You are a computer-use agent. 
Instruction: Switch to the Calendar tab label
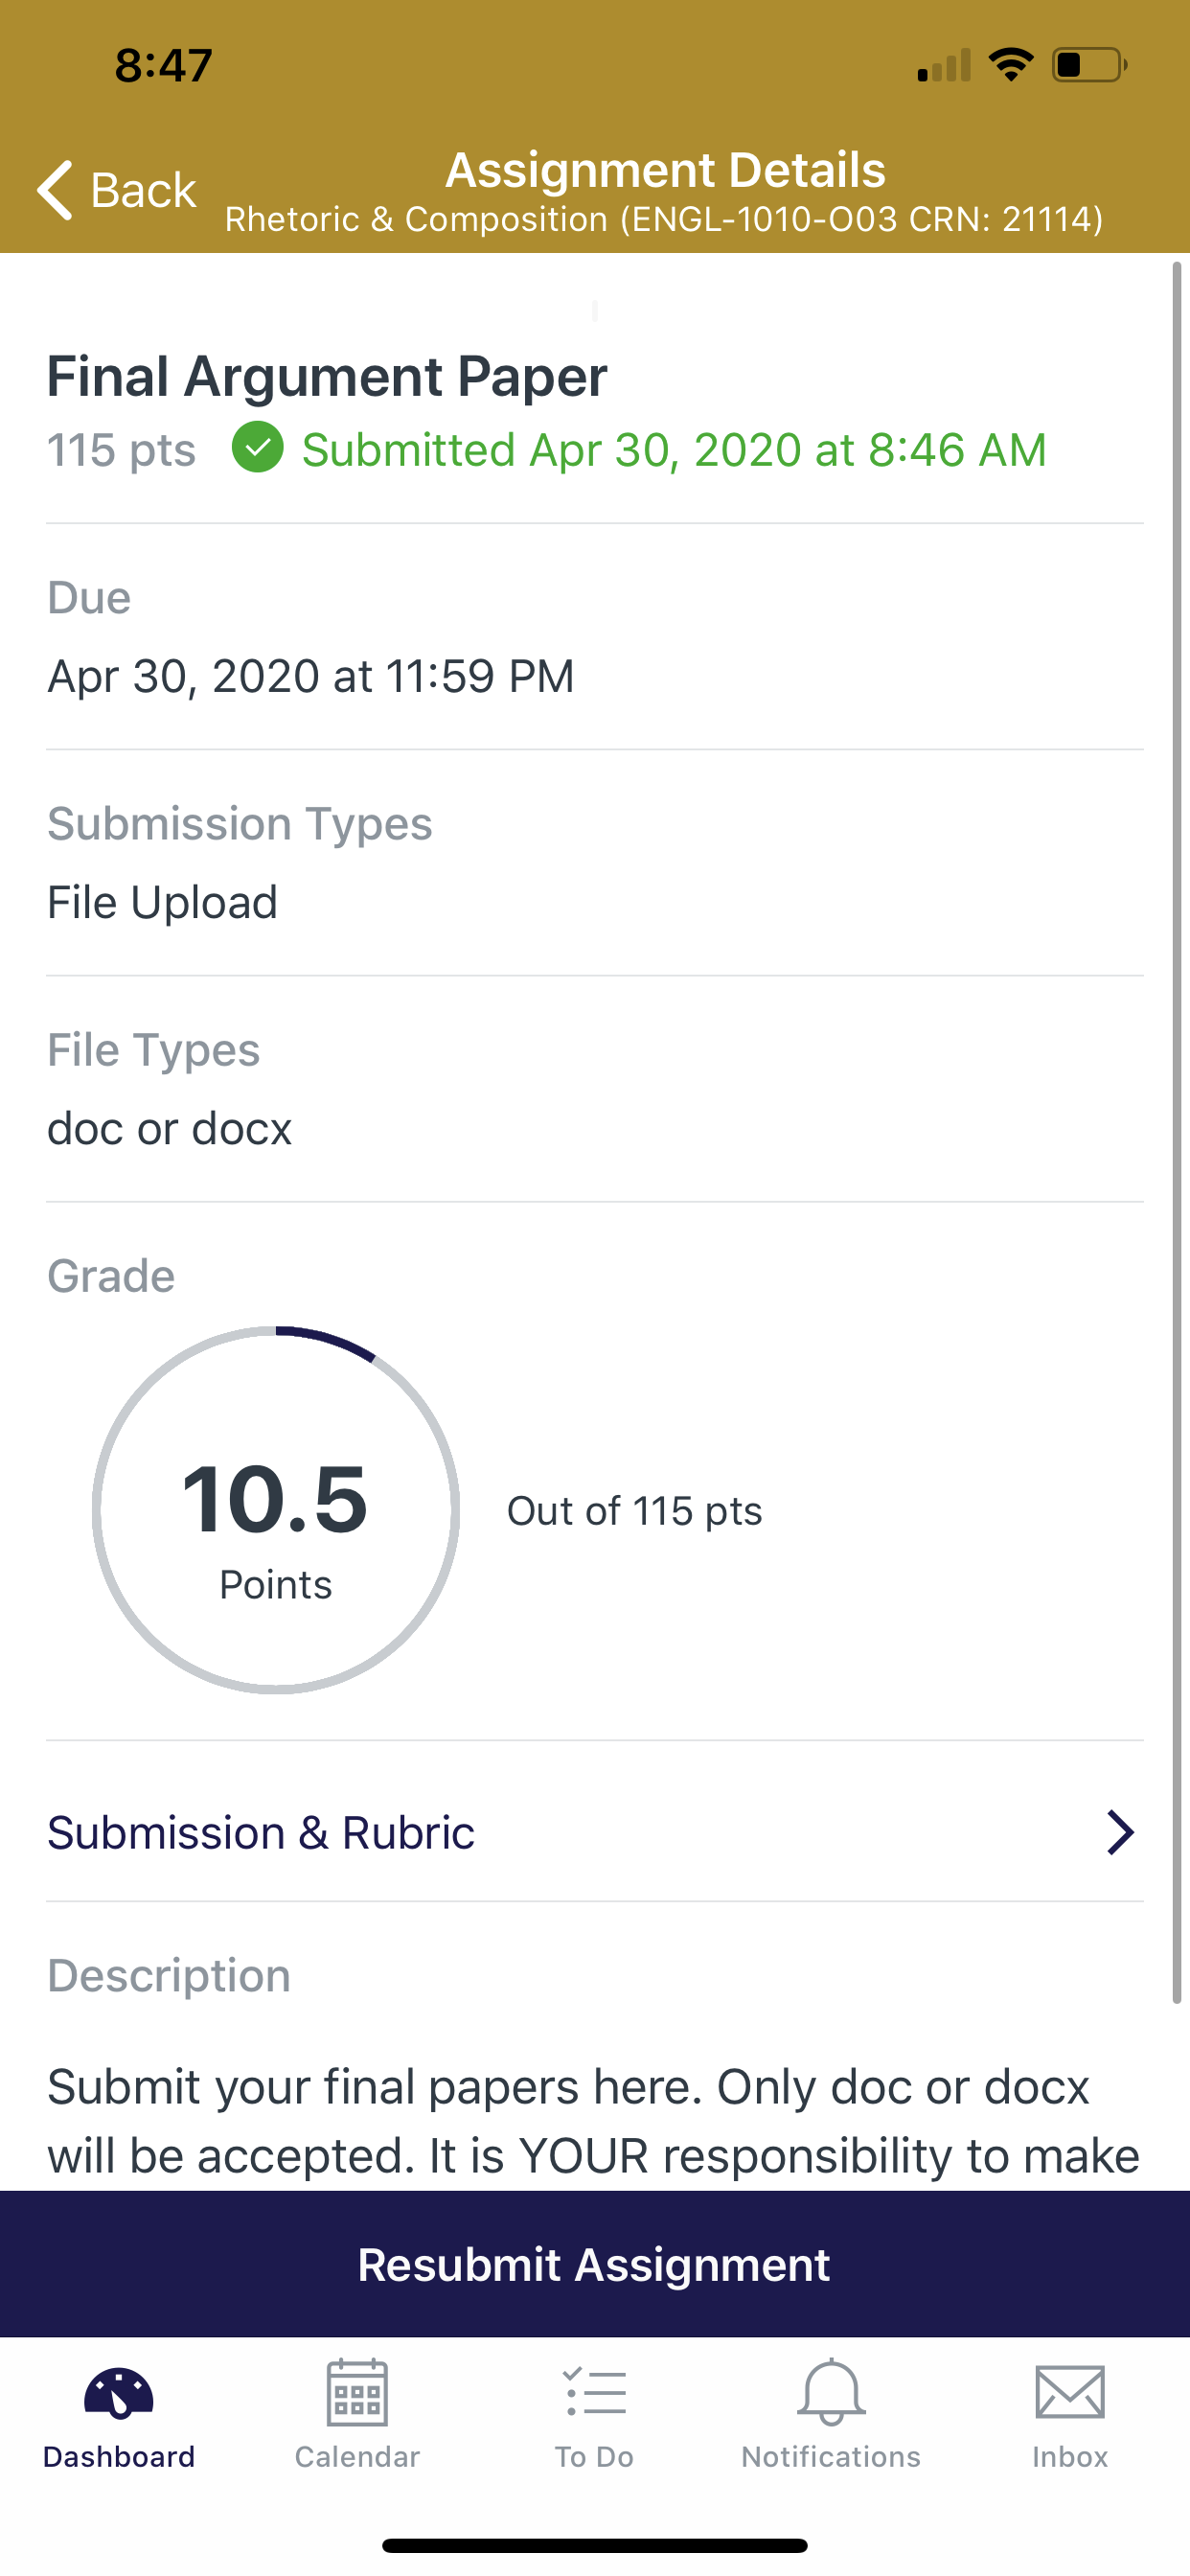coord(357,2456)
